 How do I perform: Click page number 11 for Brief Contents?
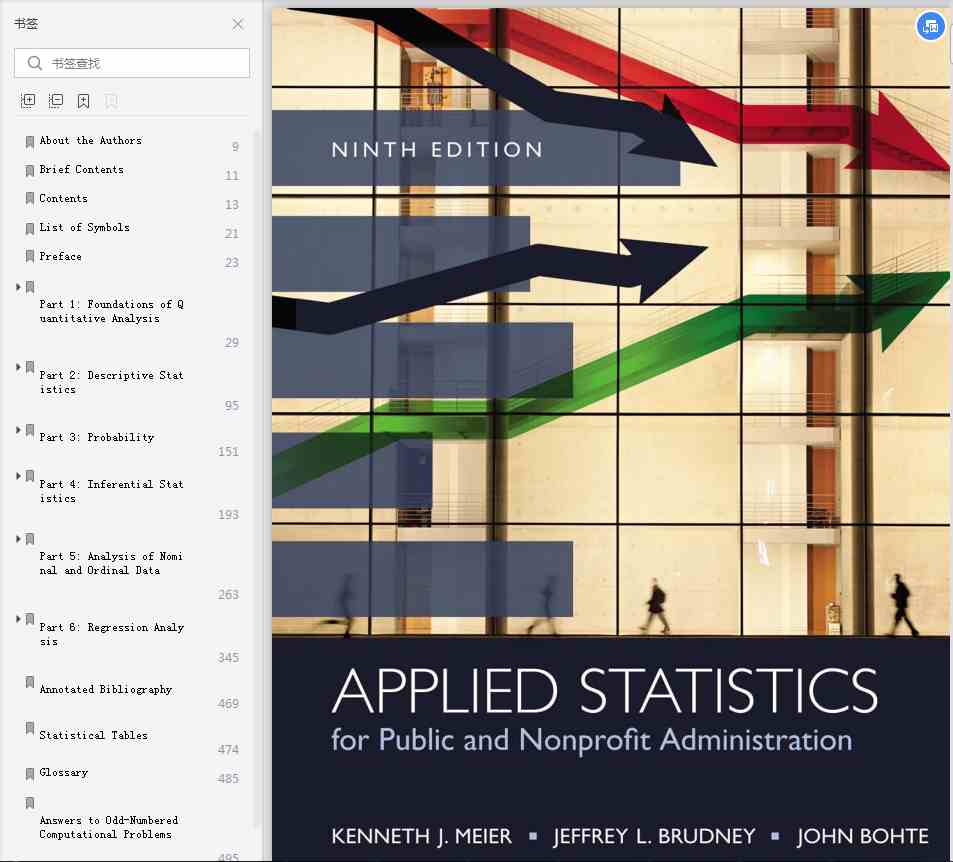(232, 176)
